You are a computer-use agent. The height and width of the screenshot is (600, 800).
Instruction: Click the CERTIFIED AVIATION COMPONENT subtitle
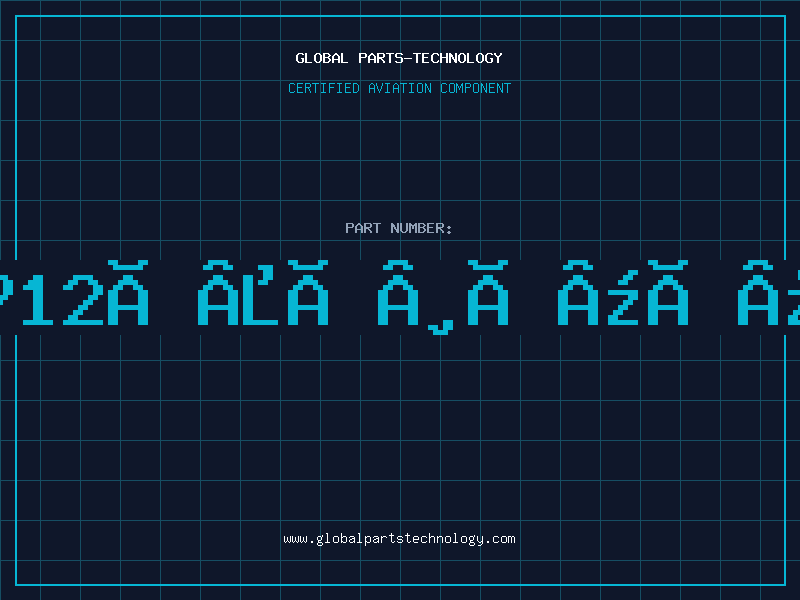coord(399,88)
